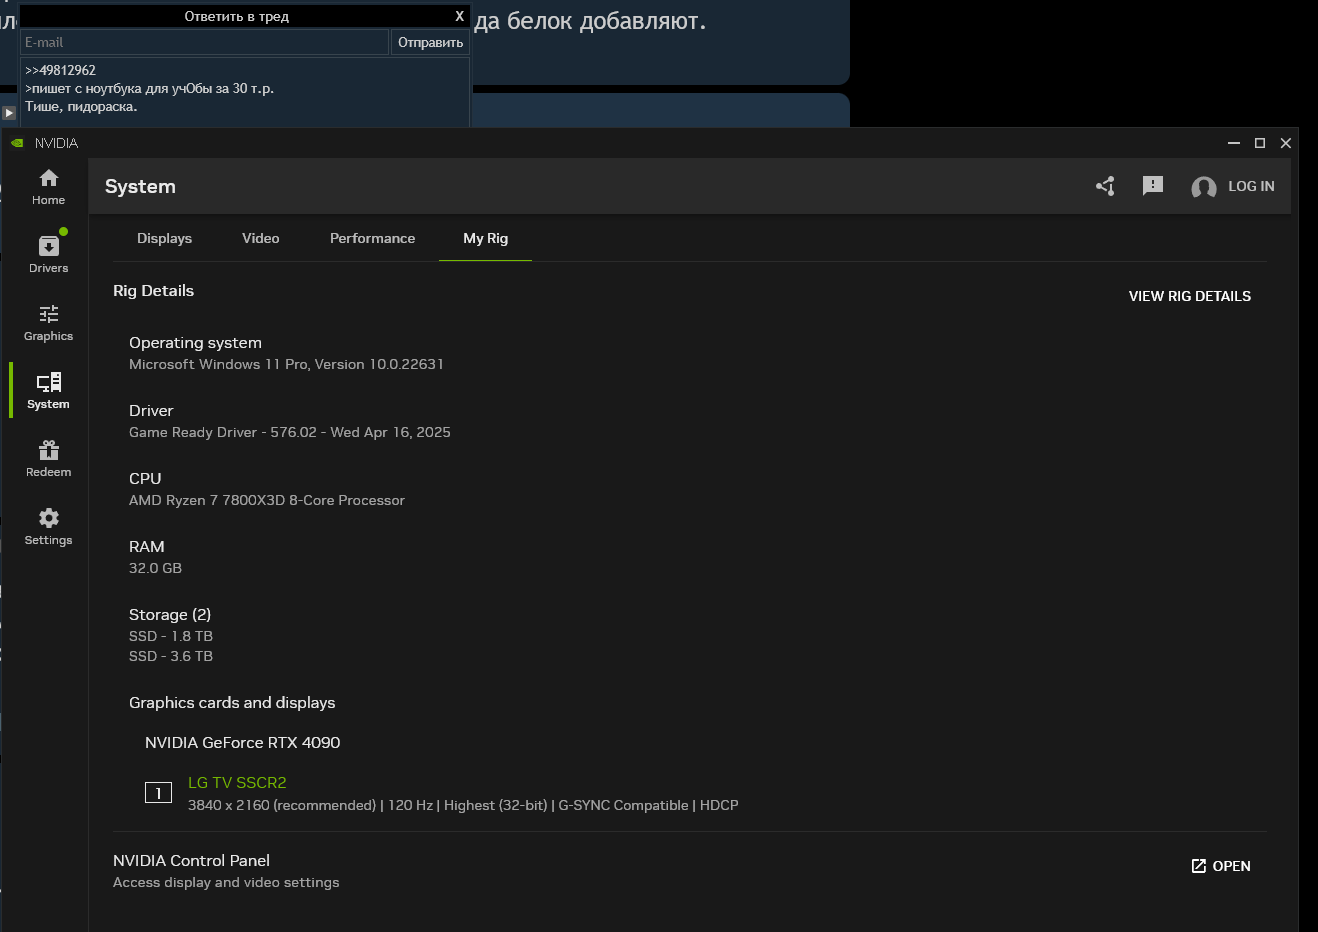The height and width of the screenshot is (932, 1318).
Task: Click the LG TV SSCR2 display link
Action: pyautogui.click(x=237, y=783)
